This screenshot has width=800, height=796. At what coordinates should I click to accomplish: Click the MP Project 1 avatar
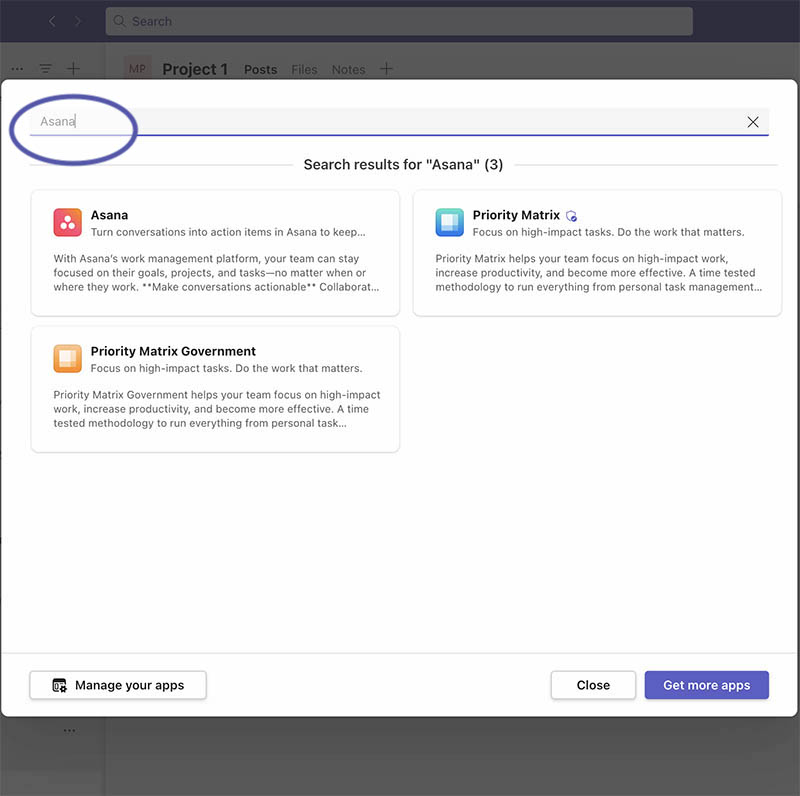pyautogui.click(x=137, y=68)
